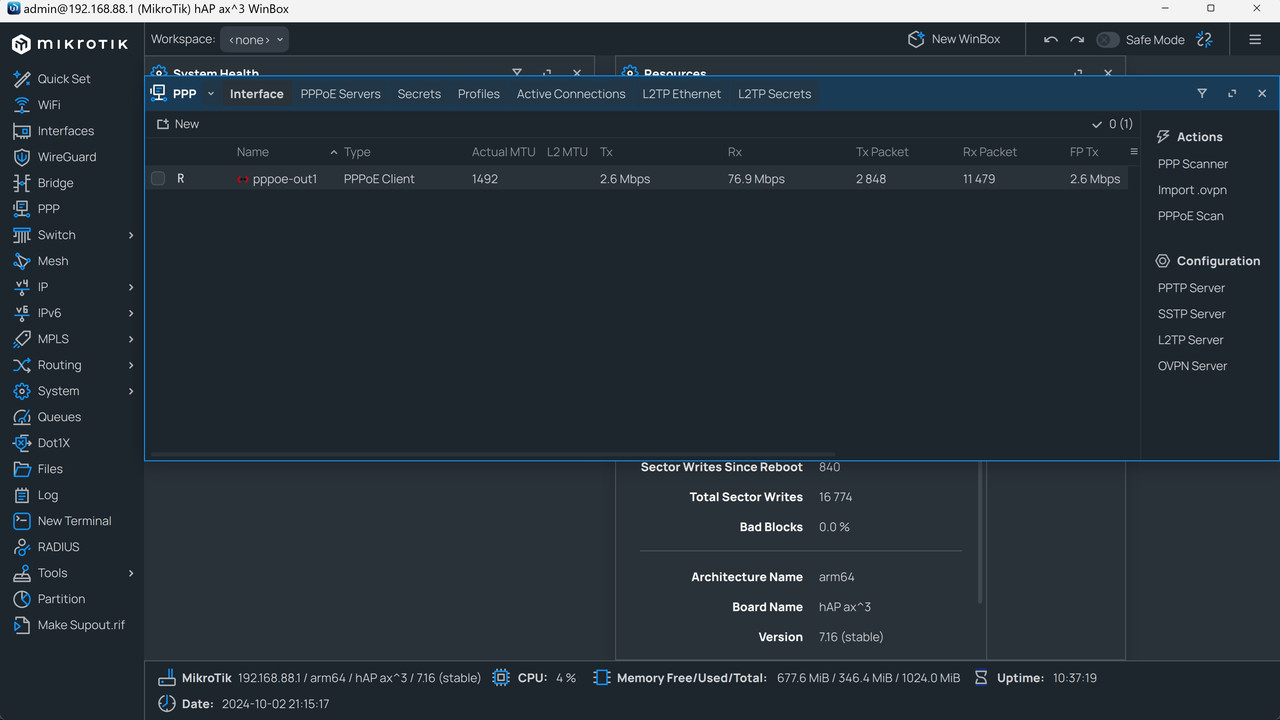1280x720 pixels.
Task: Check the pppoe-out1 row checkbox
Action: click(158, 179)
